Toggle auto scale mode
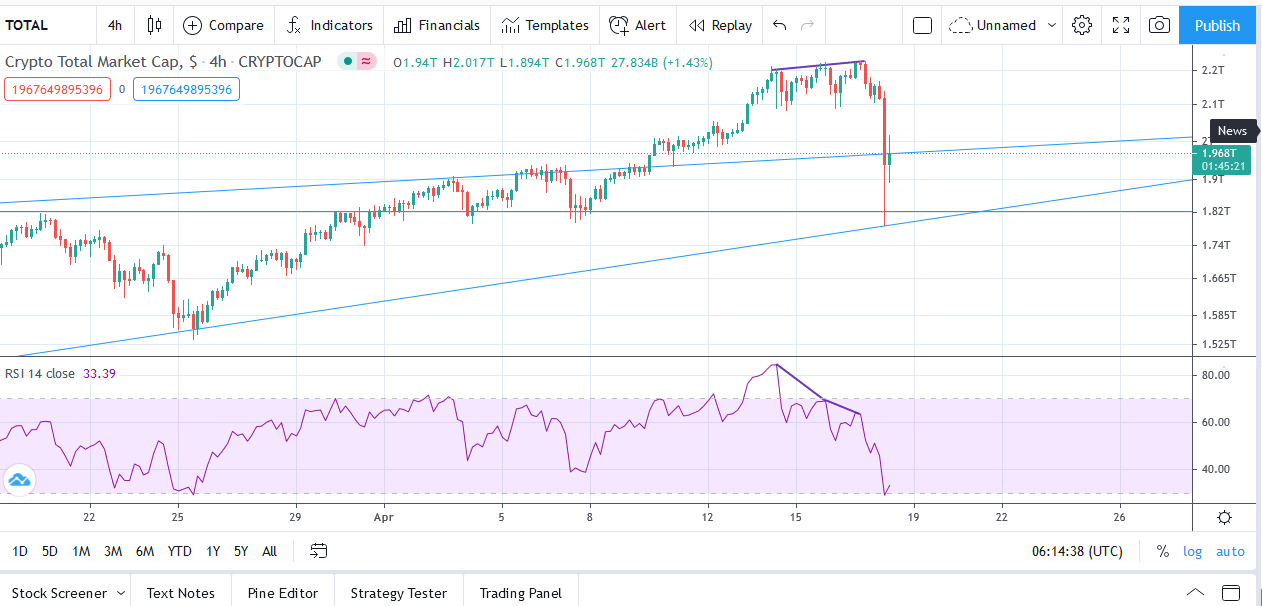The image size is (1262, 606). pyautogui.click(x=1230, y=551)
